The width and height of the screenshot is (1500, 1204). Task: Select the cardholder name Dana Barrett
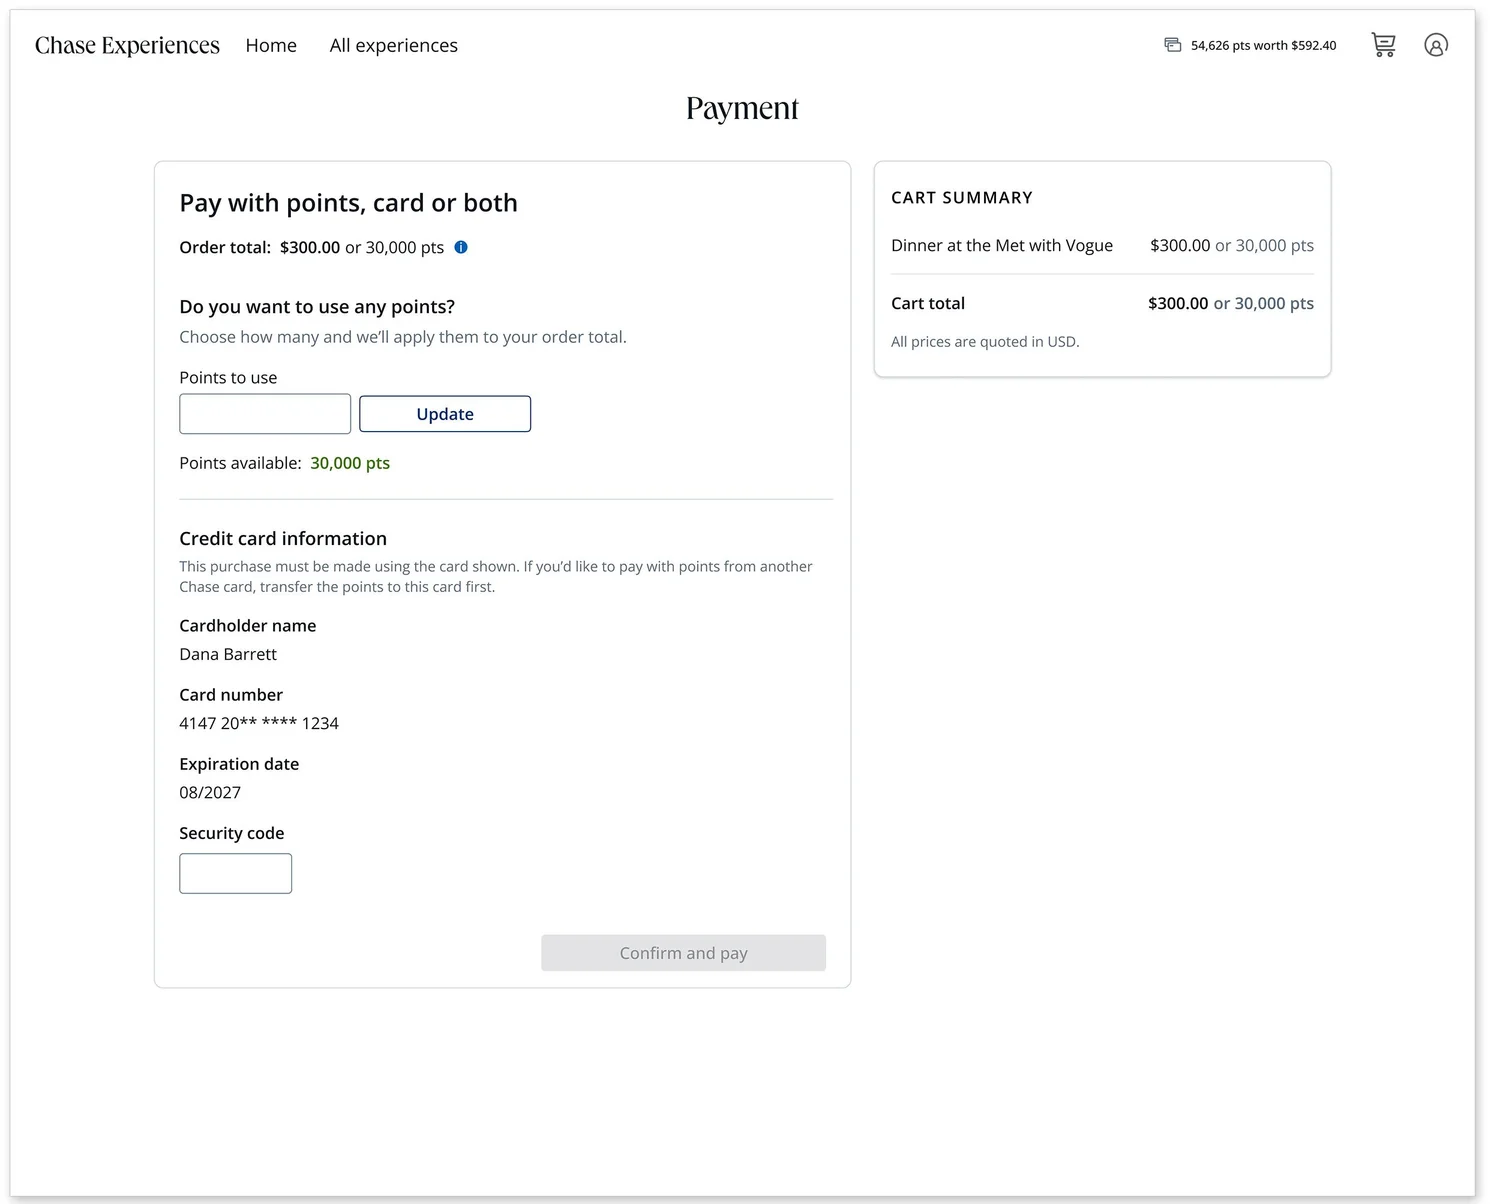click(x=228, y=654)
